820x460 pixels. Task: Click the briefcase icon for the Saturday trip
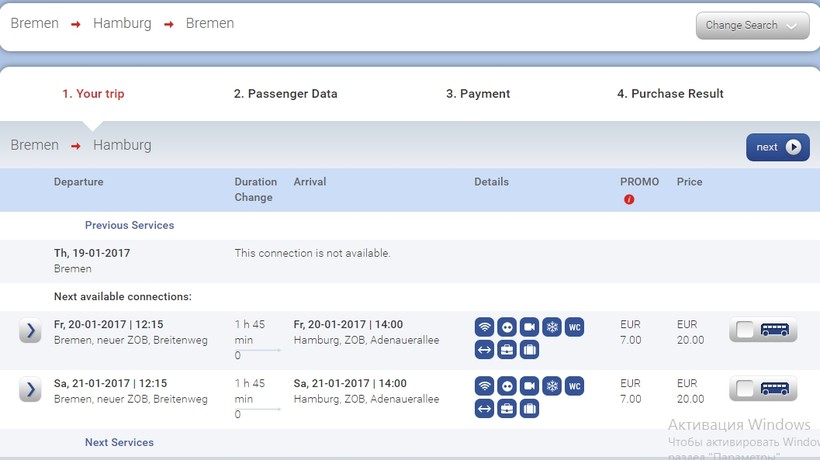tap(507, 408)
